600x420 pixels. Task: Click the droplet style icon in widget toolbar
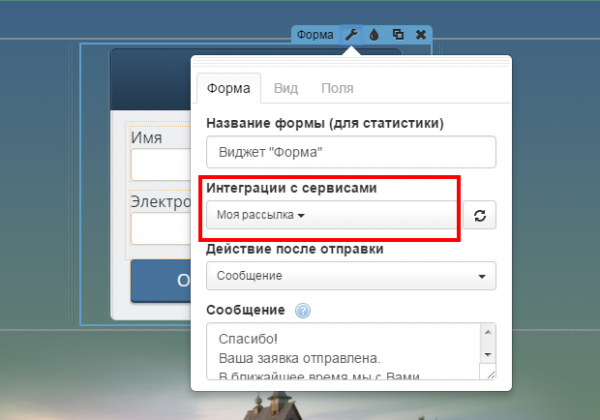(374, 34)
